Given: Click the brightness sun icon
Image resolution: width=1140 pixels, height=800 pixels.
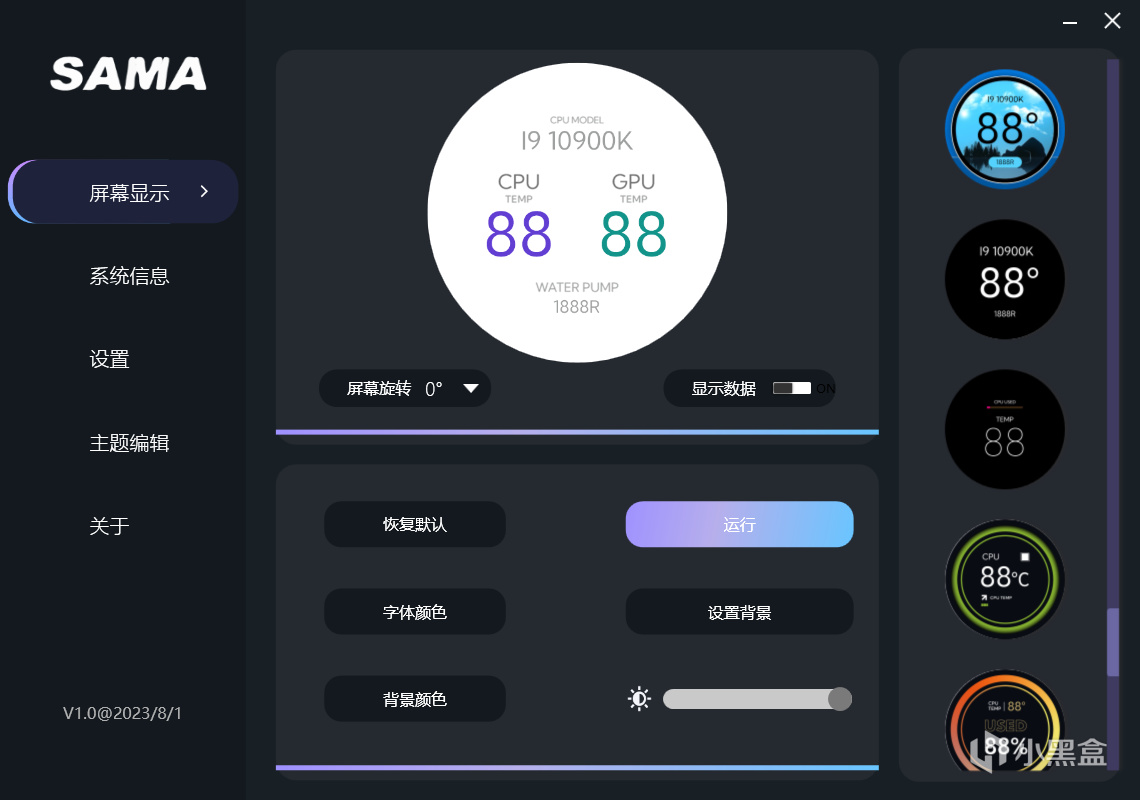Looking at the screenshot, I should click(x=639, y=699).
